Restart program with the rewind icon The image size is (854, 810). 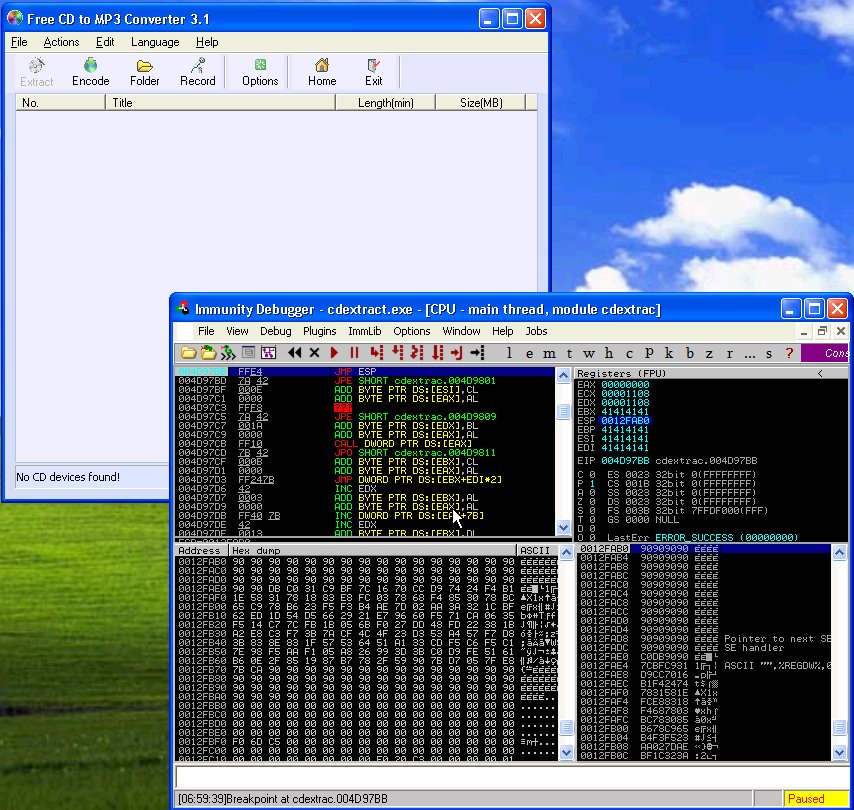295,353
